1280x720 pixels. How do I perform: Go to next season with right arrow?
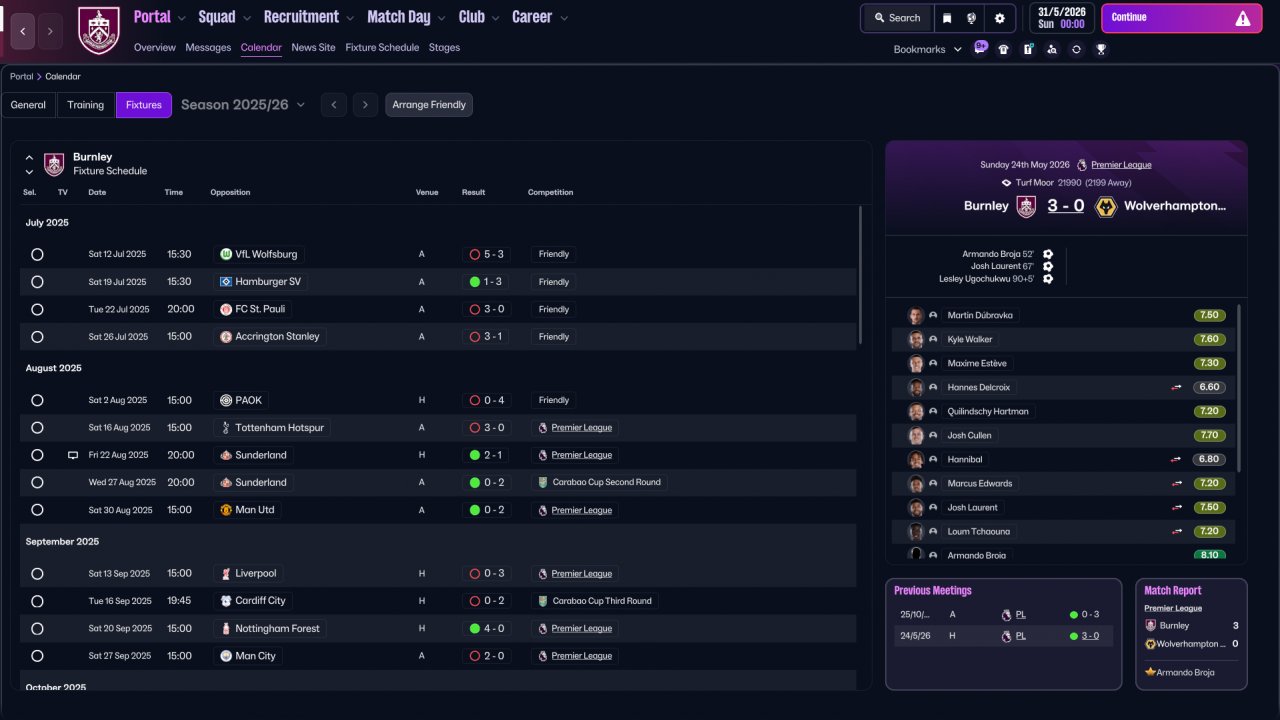[x=365, y=105]
